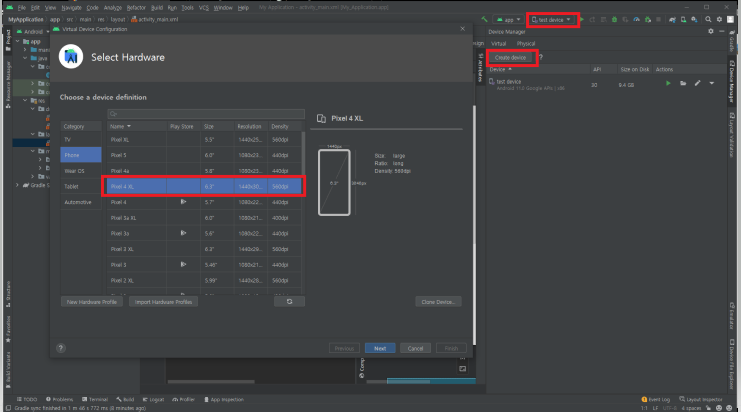Image resolution: width=741 pixels, height=412 pixels.
Task: Select the Pixel 3a XL device row
Action: (x=204, y=218)
